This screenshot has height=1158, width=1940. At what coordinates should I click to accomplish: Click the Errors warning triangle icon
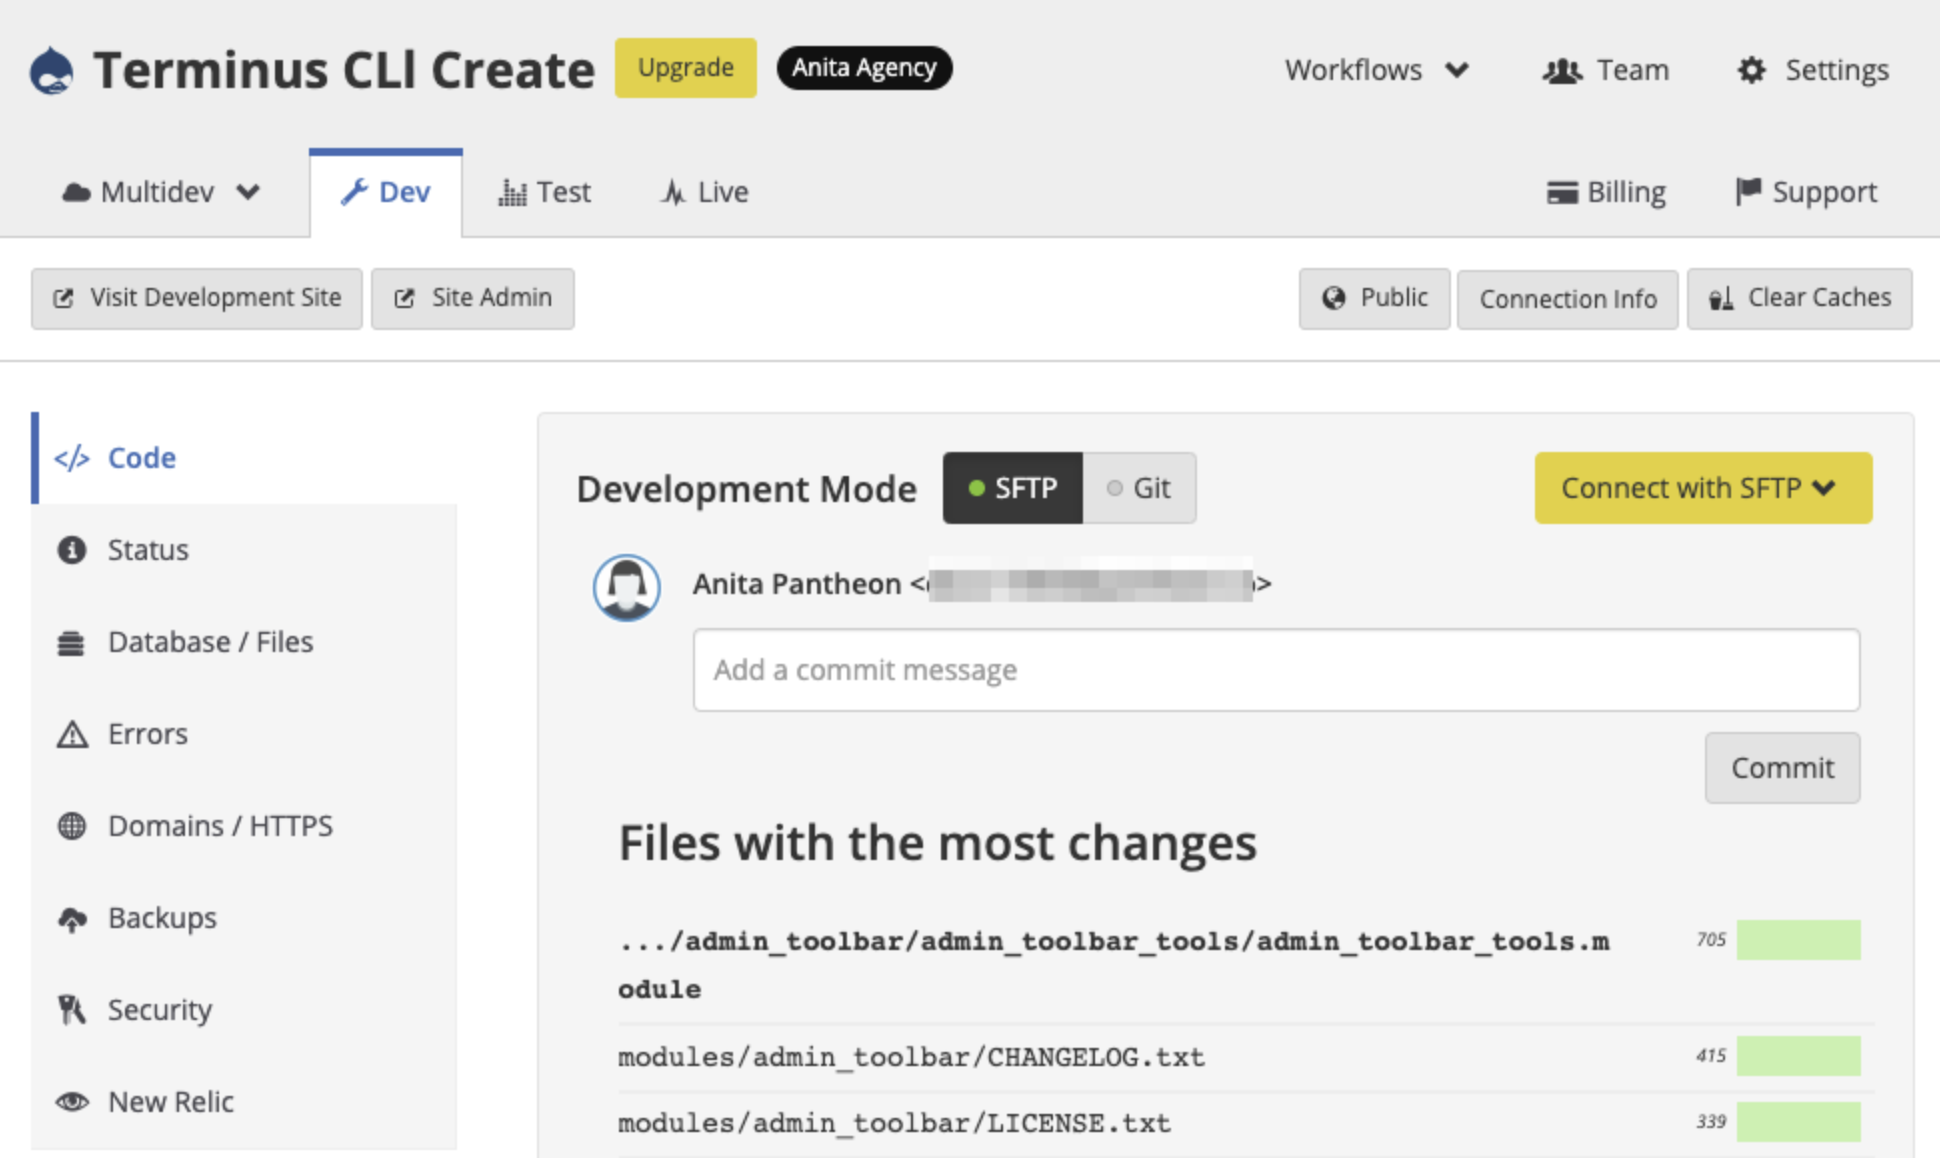(x=72, y=734)
